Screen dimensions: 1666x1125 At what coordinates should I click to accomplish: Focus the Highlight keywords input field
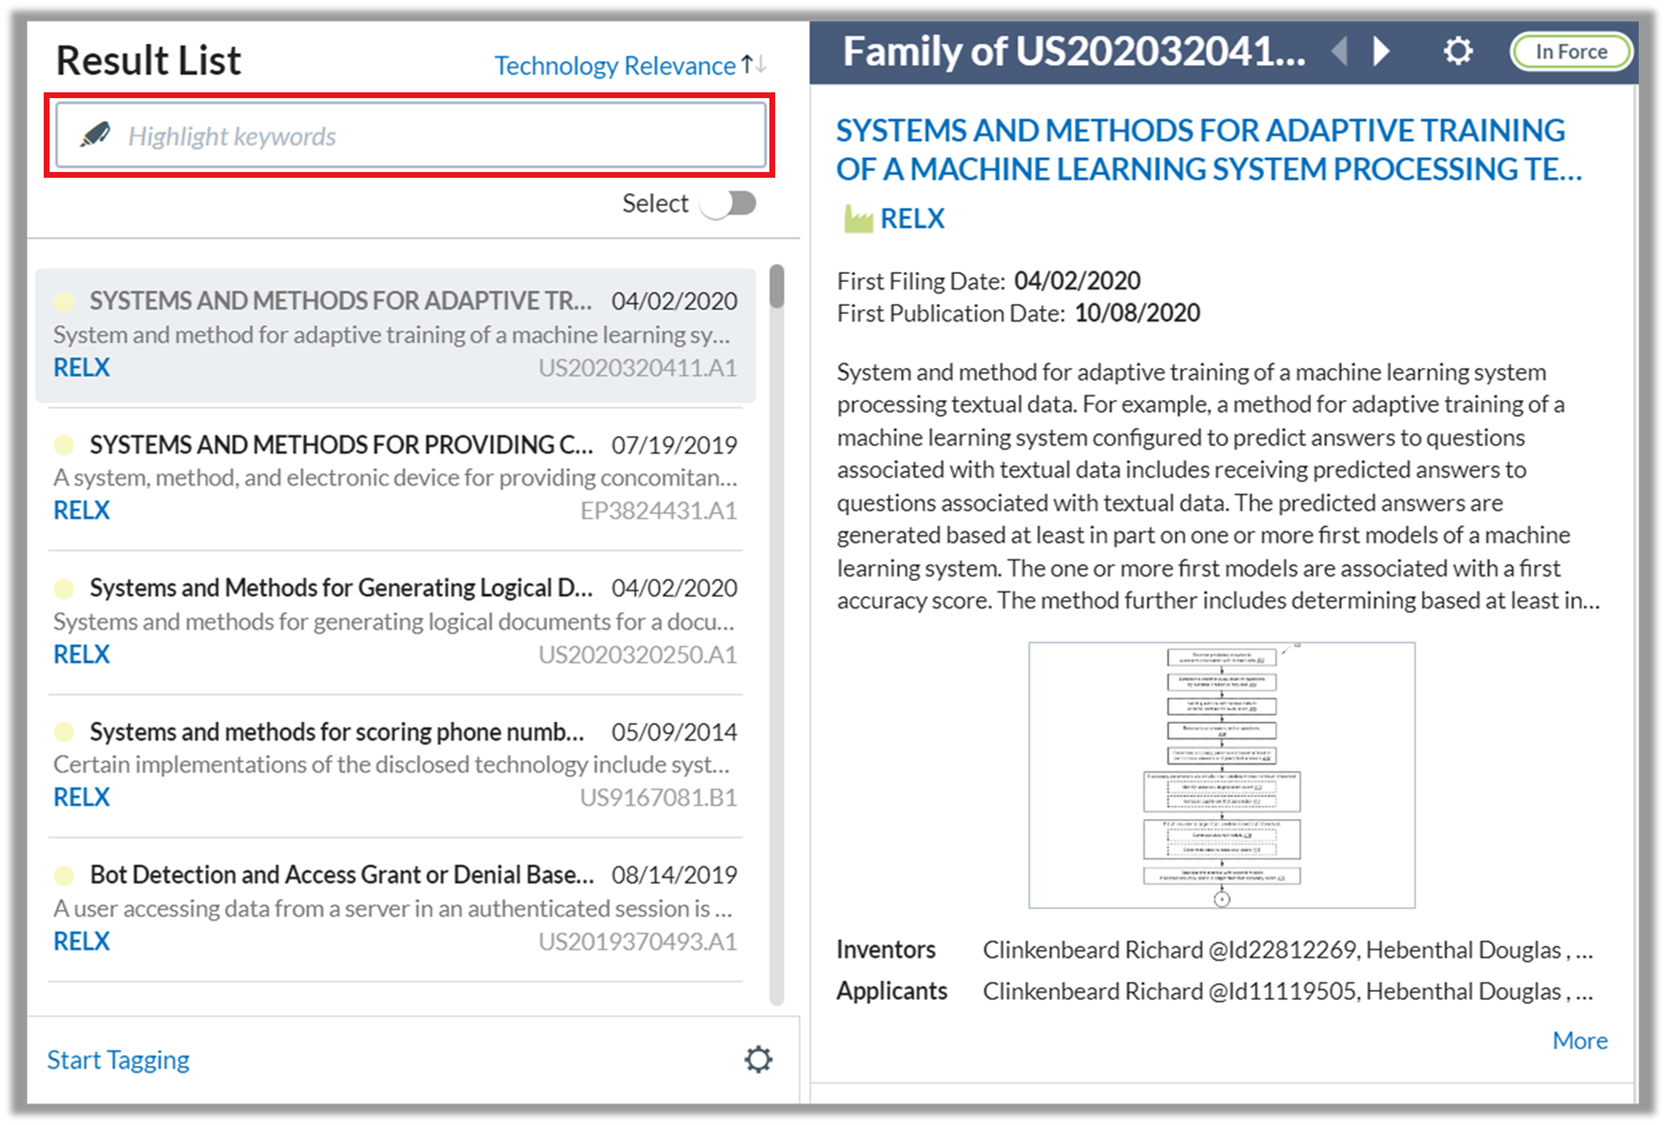coord(411,135)
